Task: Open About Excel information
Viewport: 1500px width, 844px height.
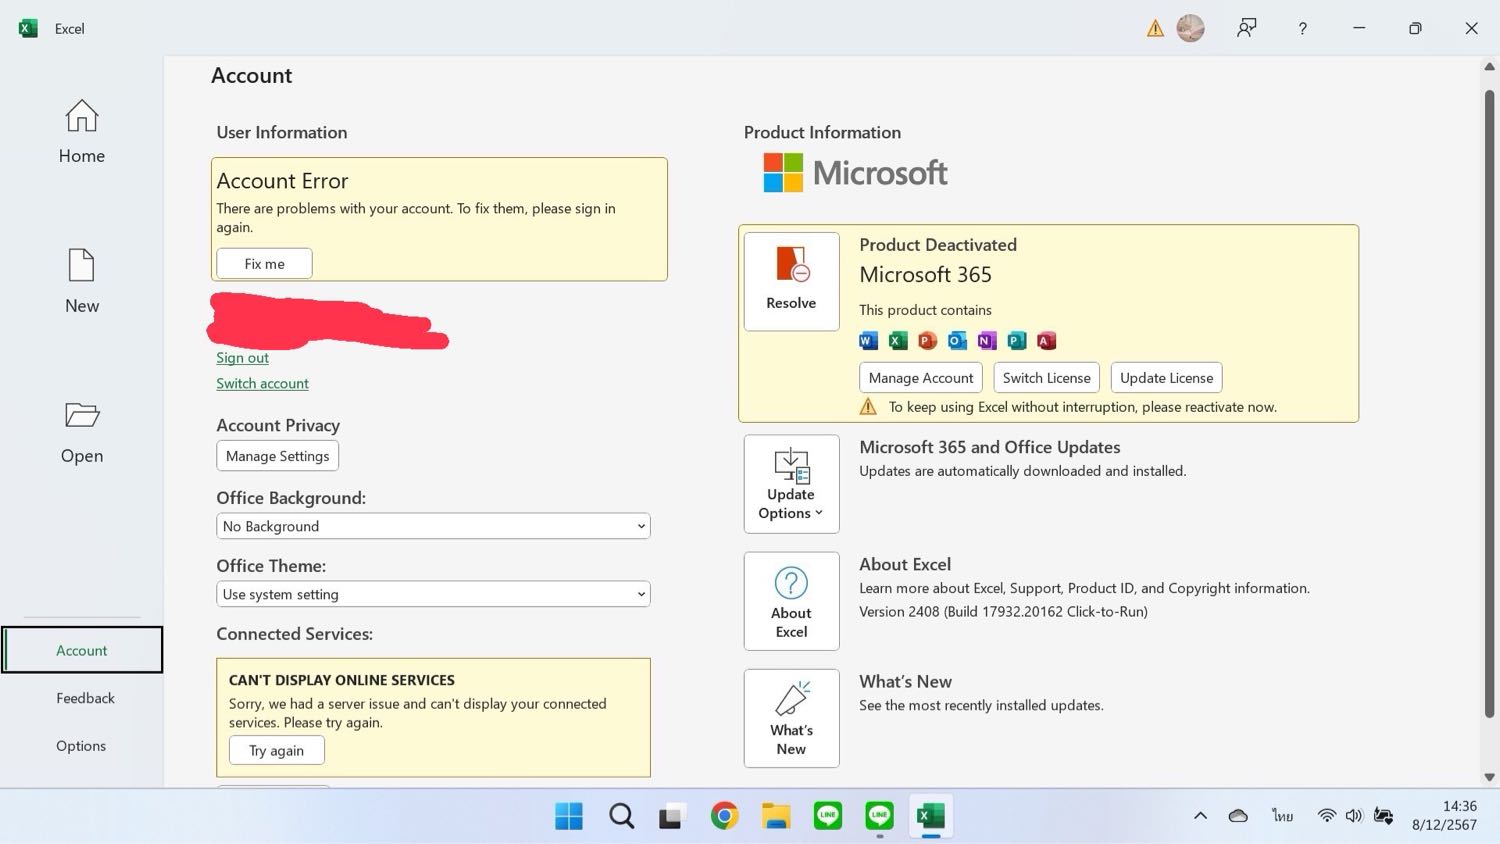Action: (x=791, y=601)
